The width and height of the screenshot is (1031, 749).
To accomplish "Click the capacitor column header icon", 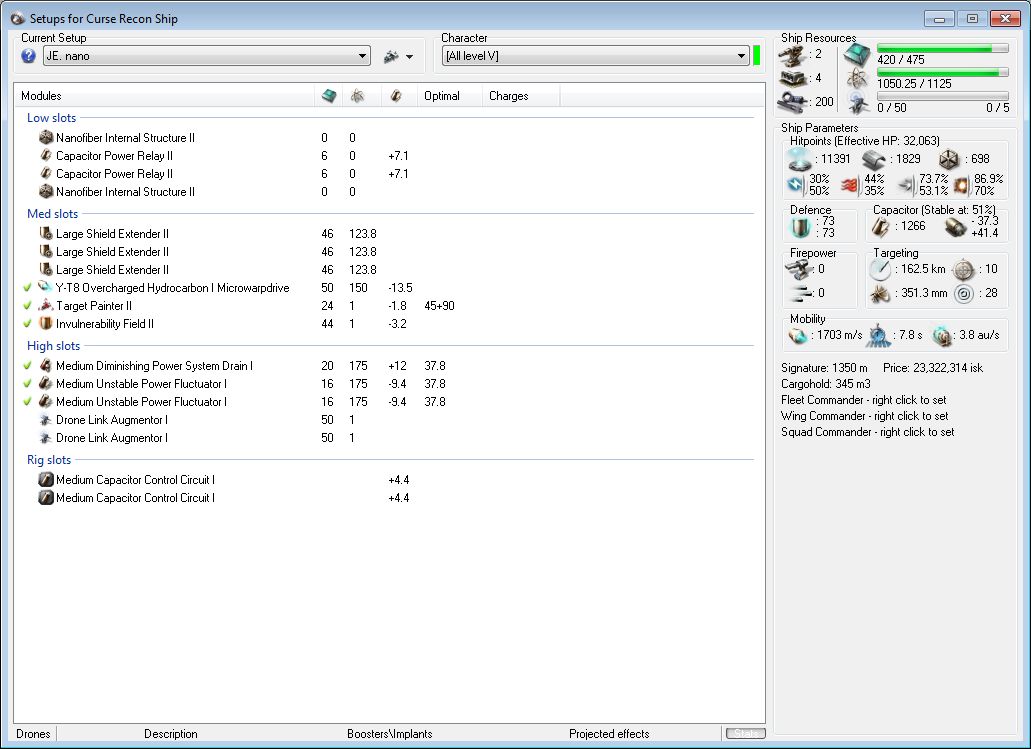I will coord(396,96).
